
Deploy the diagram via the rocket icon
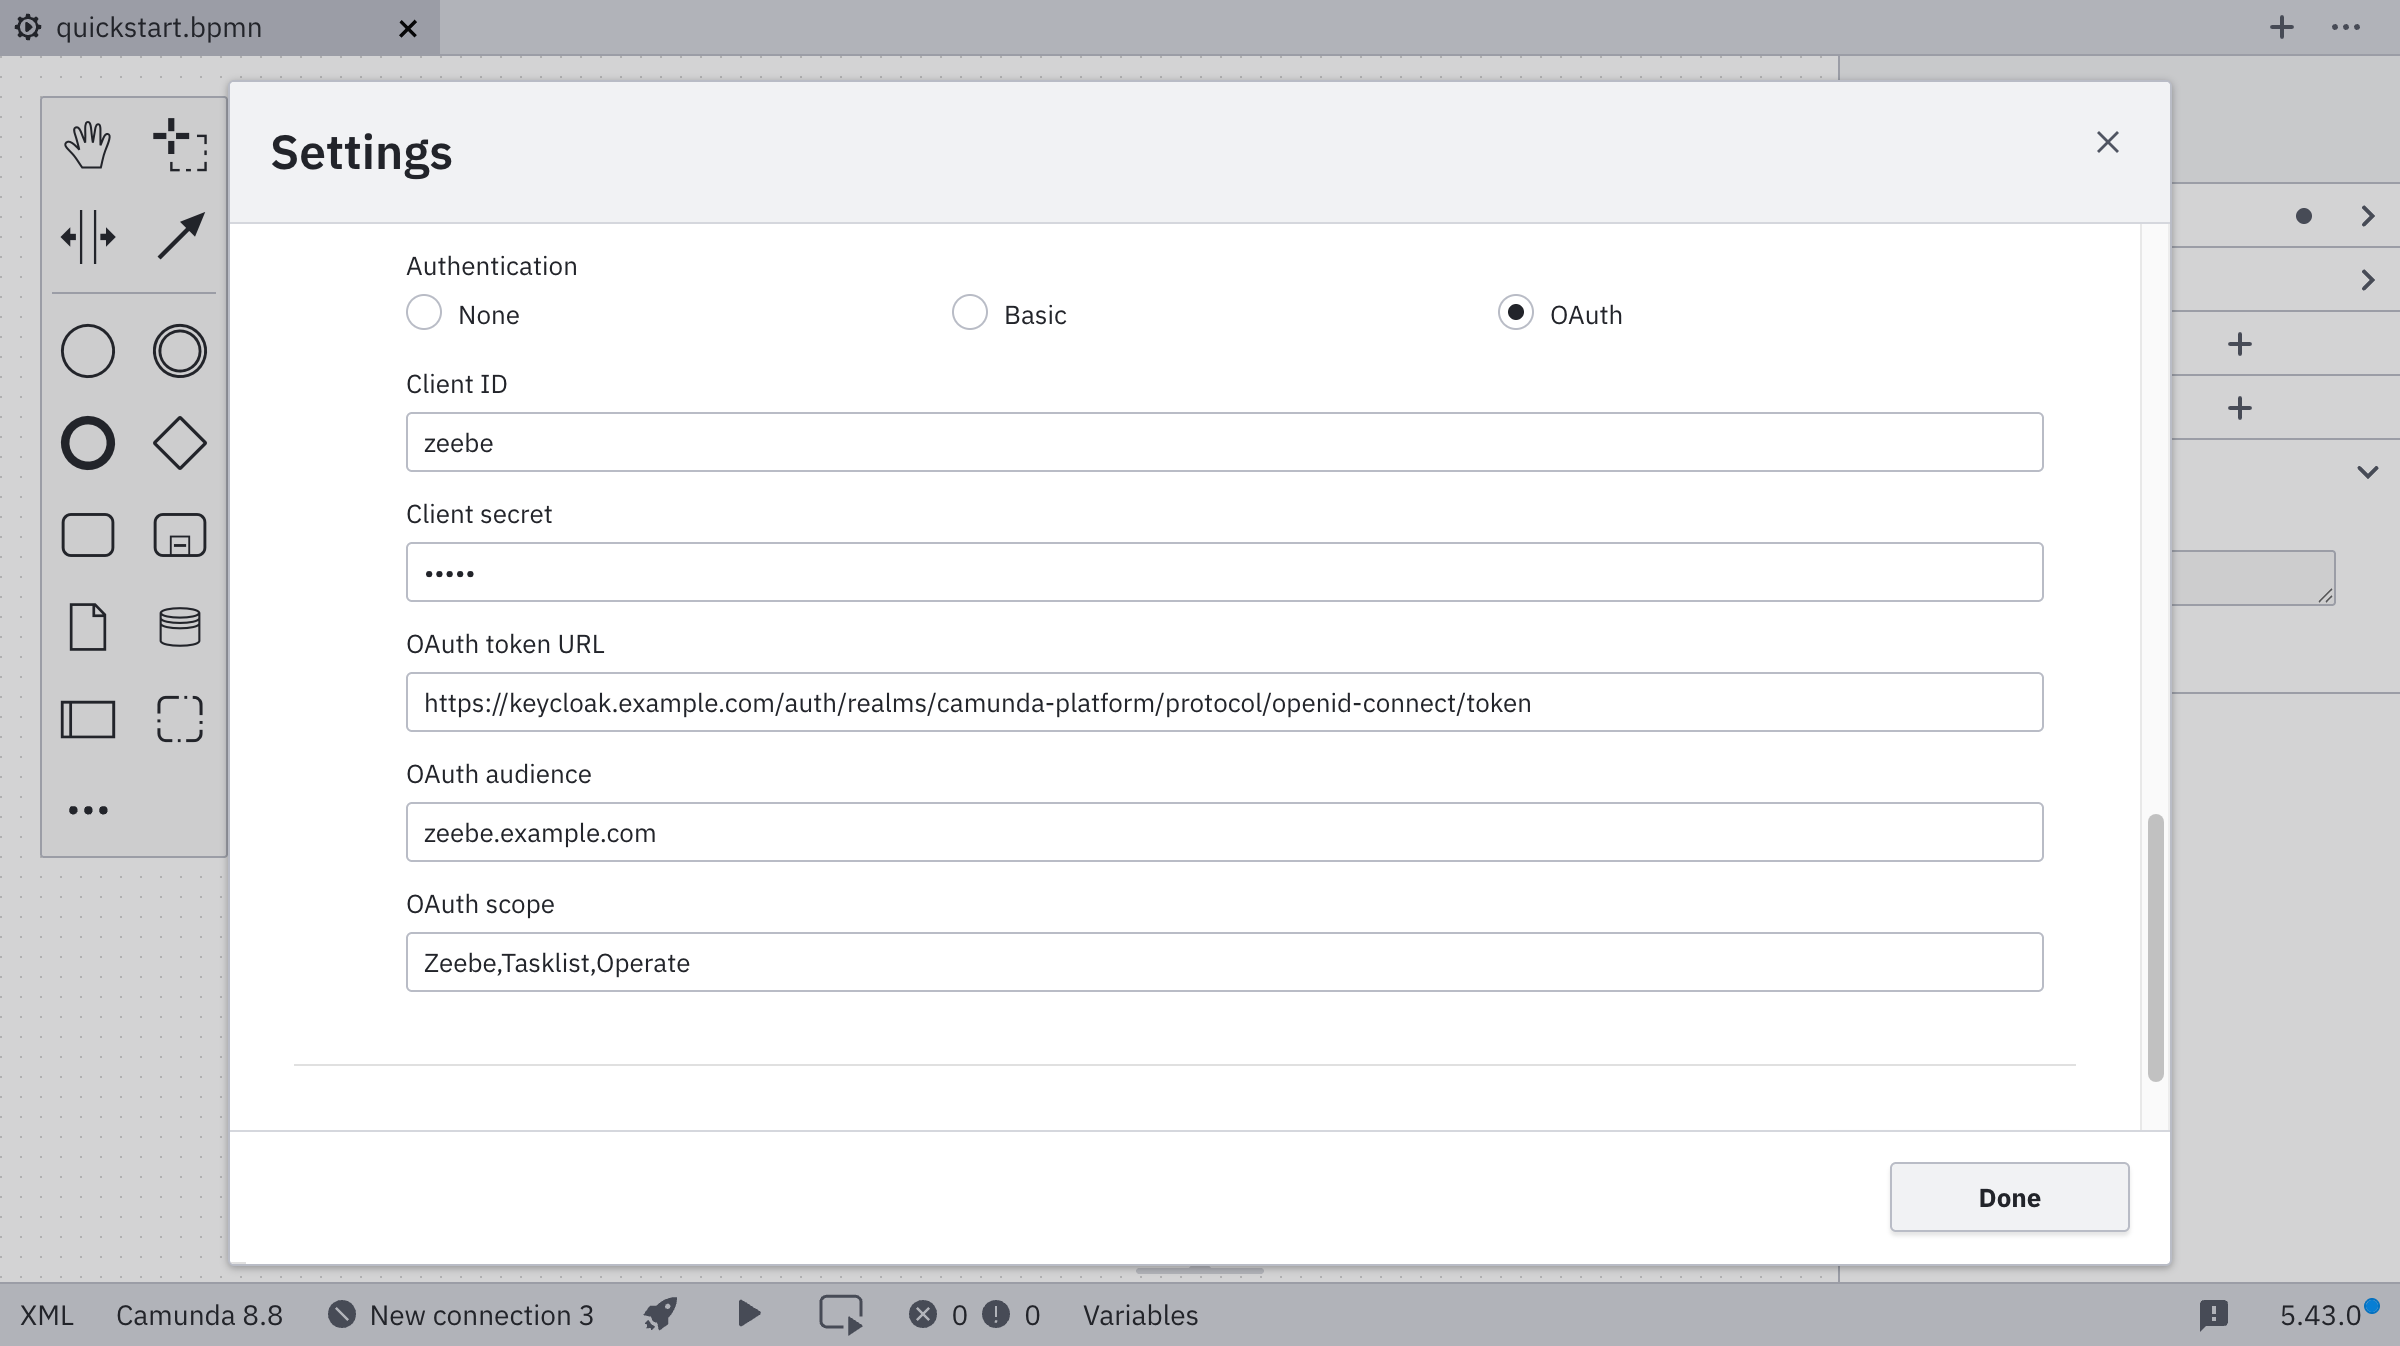tap(658, 1315)
